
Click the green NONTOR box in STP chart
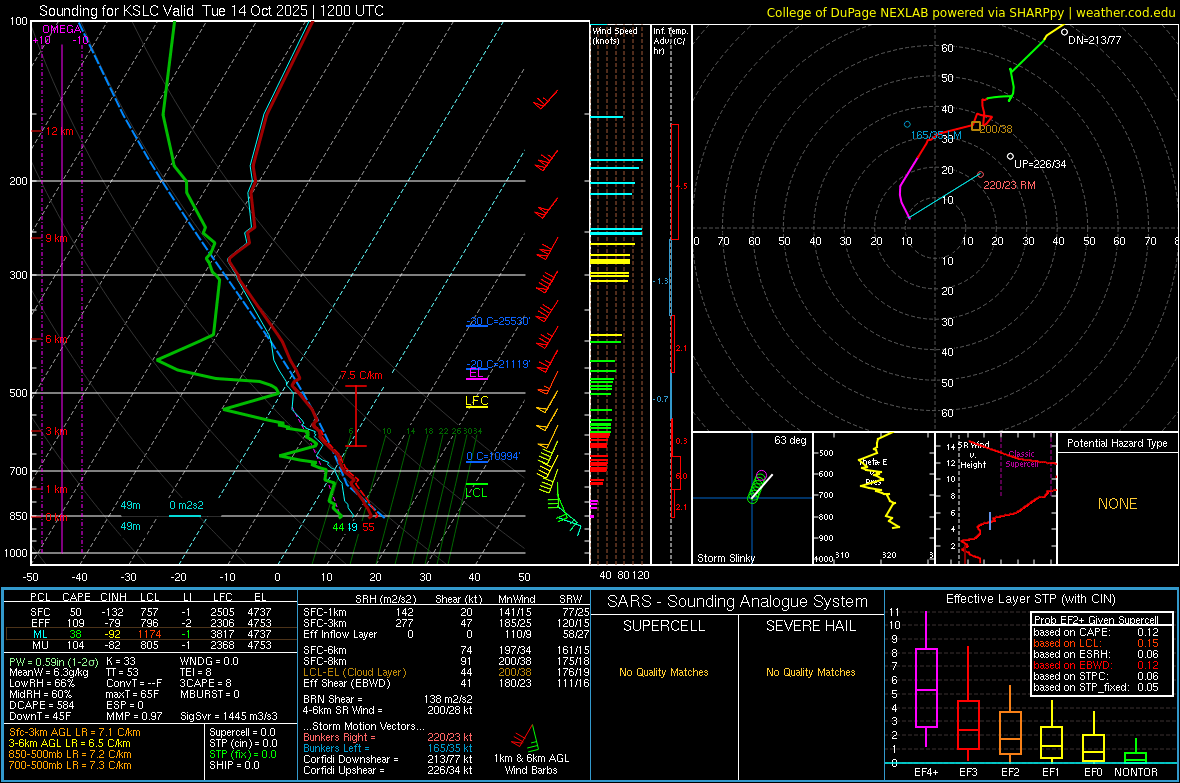tap(1135, 757)
